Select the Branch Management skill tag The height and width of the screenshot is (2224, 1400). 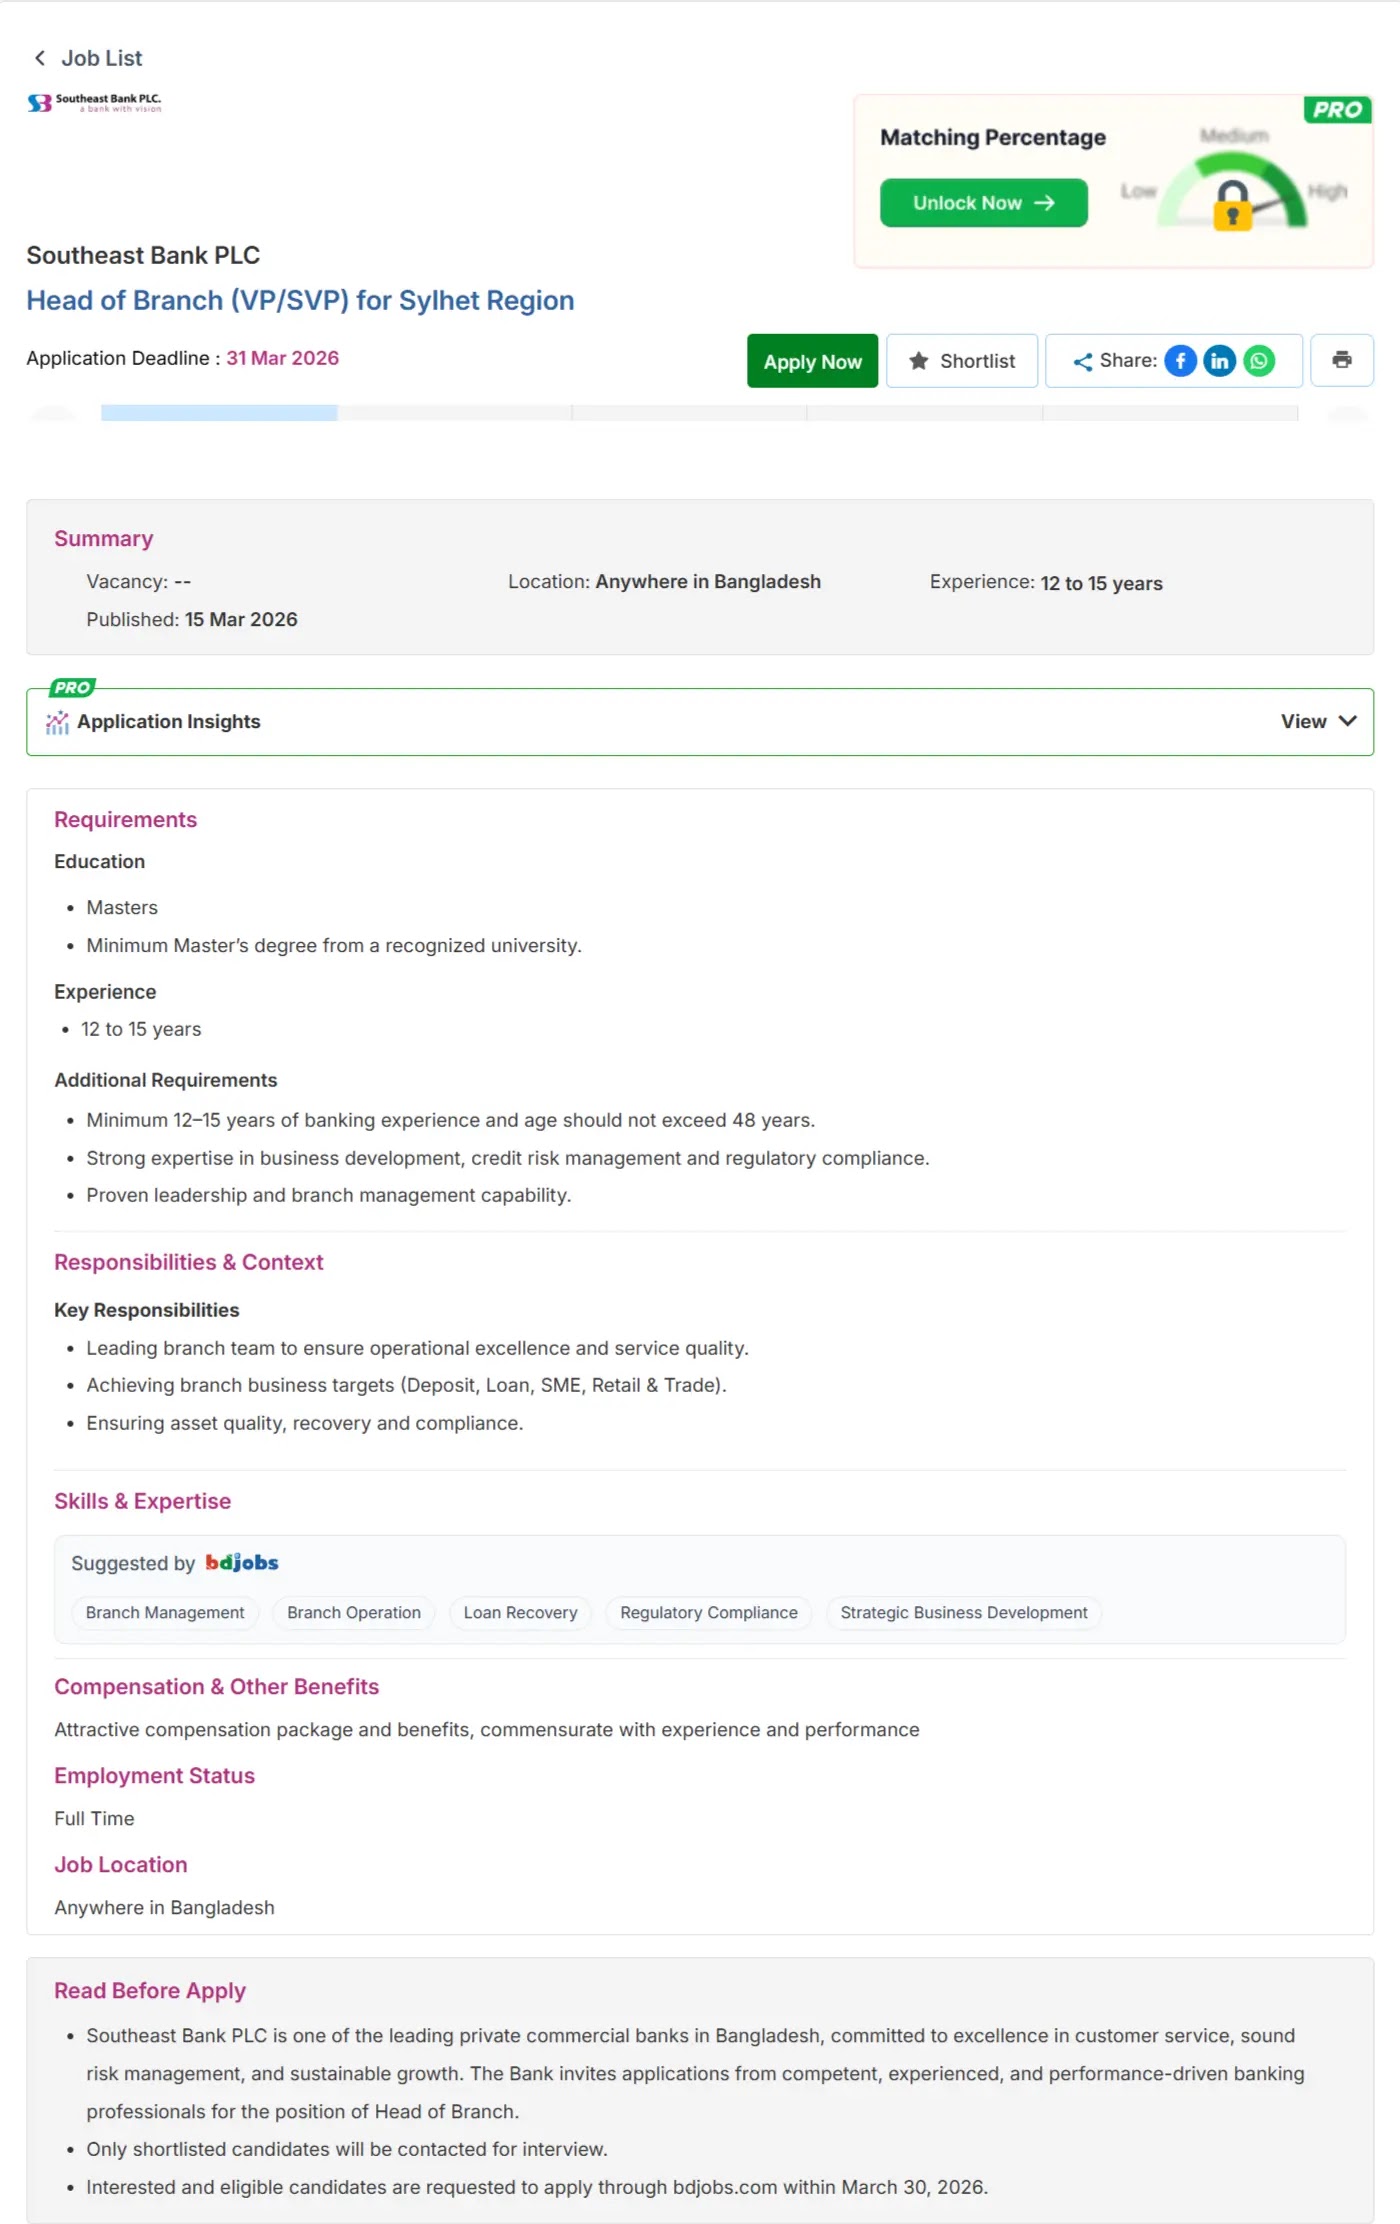tap(165, 1613)
